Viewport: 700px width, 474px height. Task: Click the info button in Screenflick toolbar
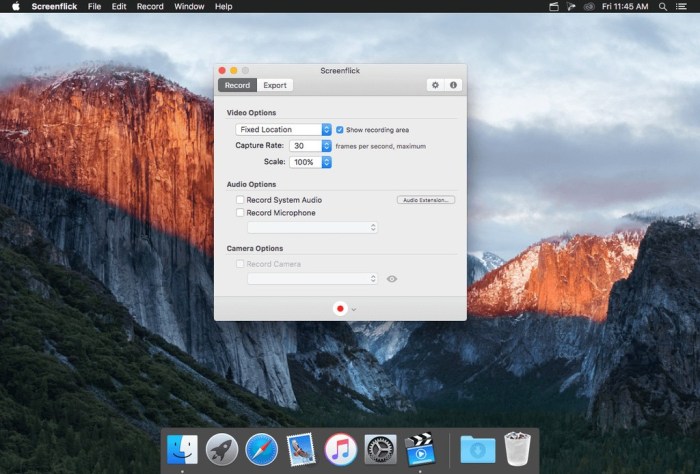(453, 85)
